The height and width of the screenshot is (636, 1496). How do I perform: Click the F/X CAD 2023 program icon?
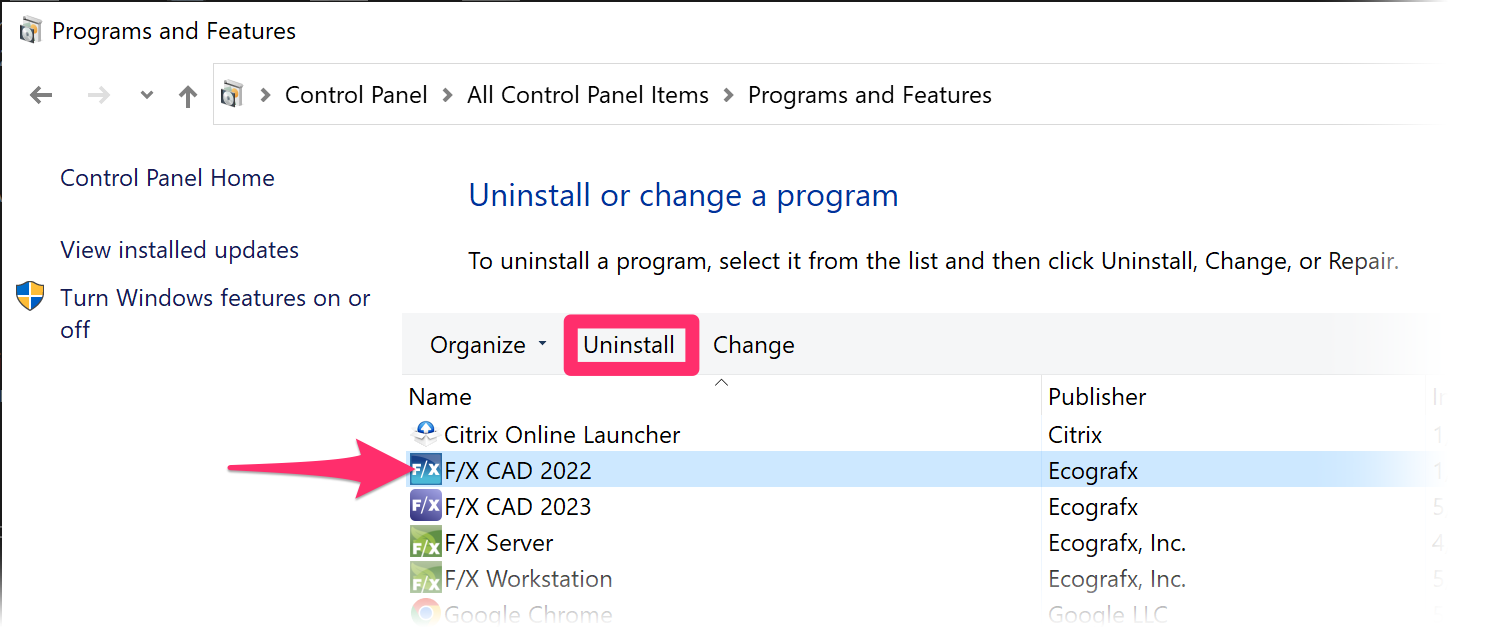(x=426, y=506)
